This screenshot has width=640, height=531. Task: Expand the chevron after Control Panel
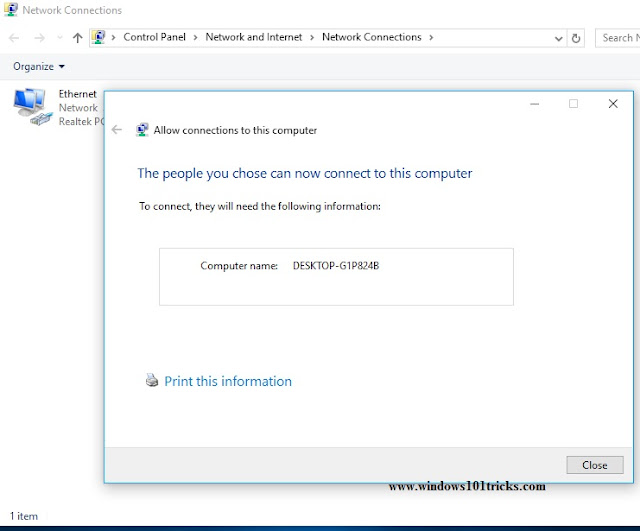(x=196, y=38)
